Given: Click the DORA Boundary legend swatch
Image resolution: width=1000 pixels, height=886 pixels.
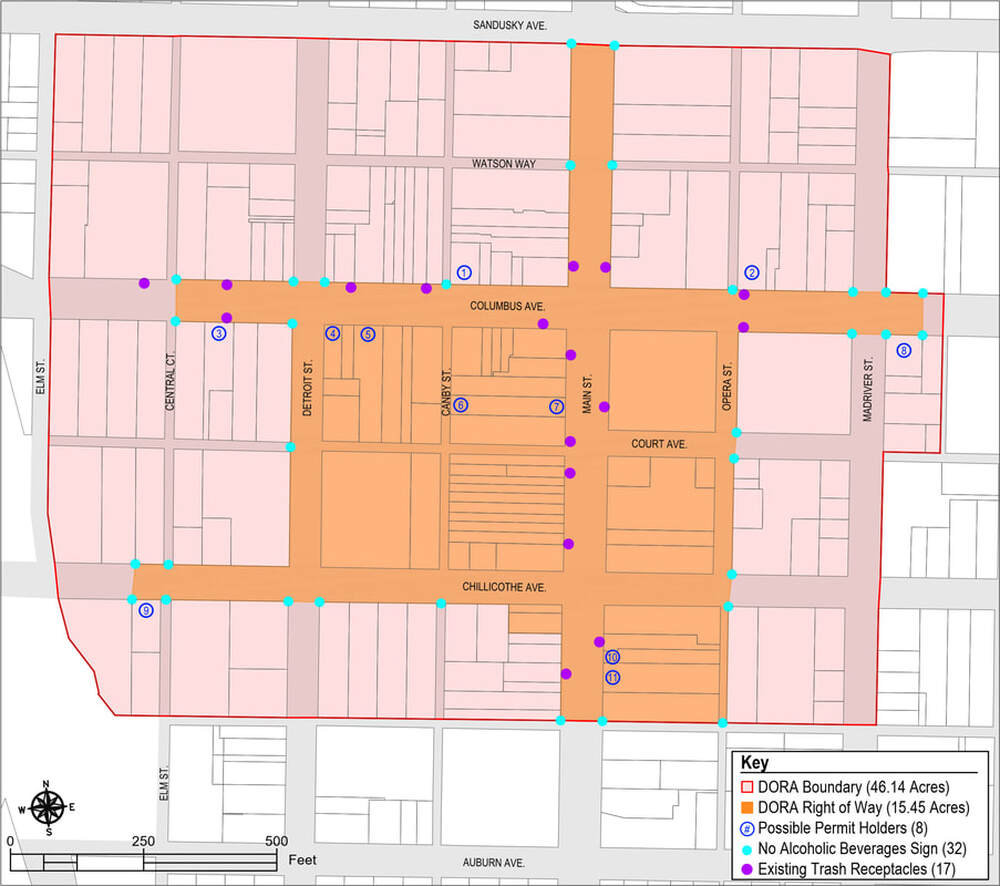Looking at the screenshot, I should coord(747,786).
